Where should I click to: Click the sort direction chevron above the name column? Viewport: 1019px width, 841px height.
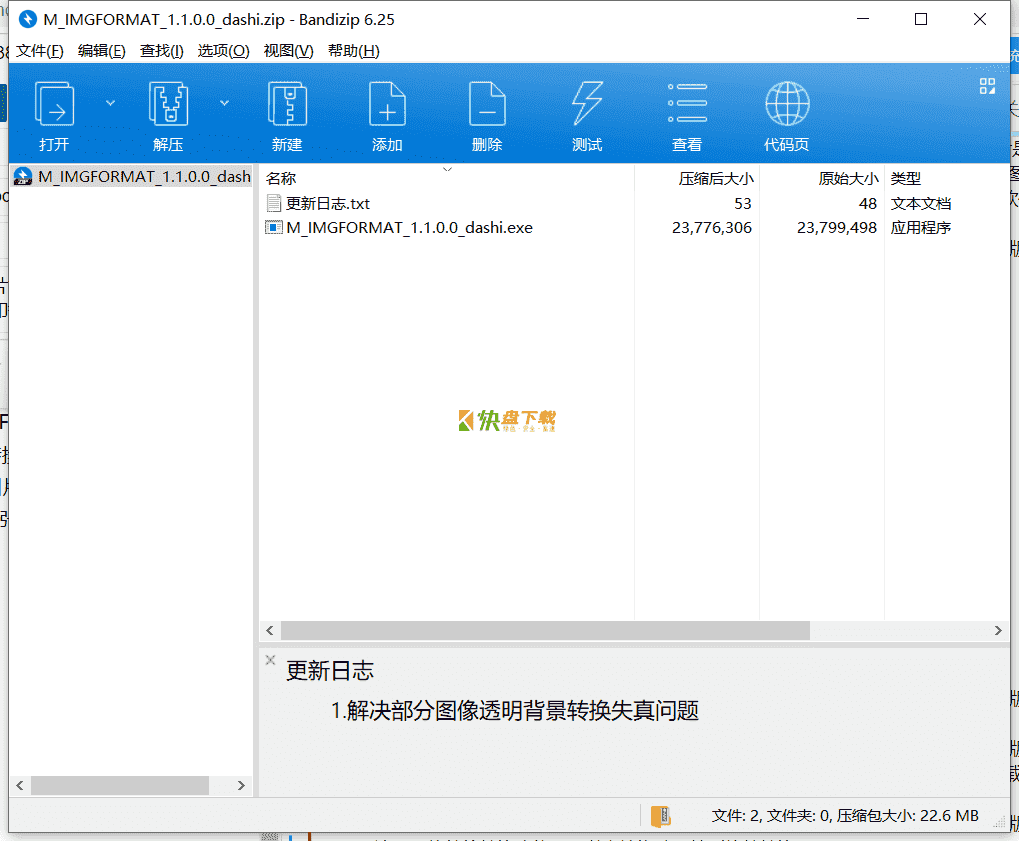[447, 169]
